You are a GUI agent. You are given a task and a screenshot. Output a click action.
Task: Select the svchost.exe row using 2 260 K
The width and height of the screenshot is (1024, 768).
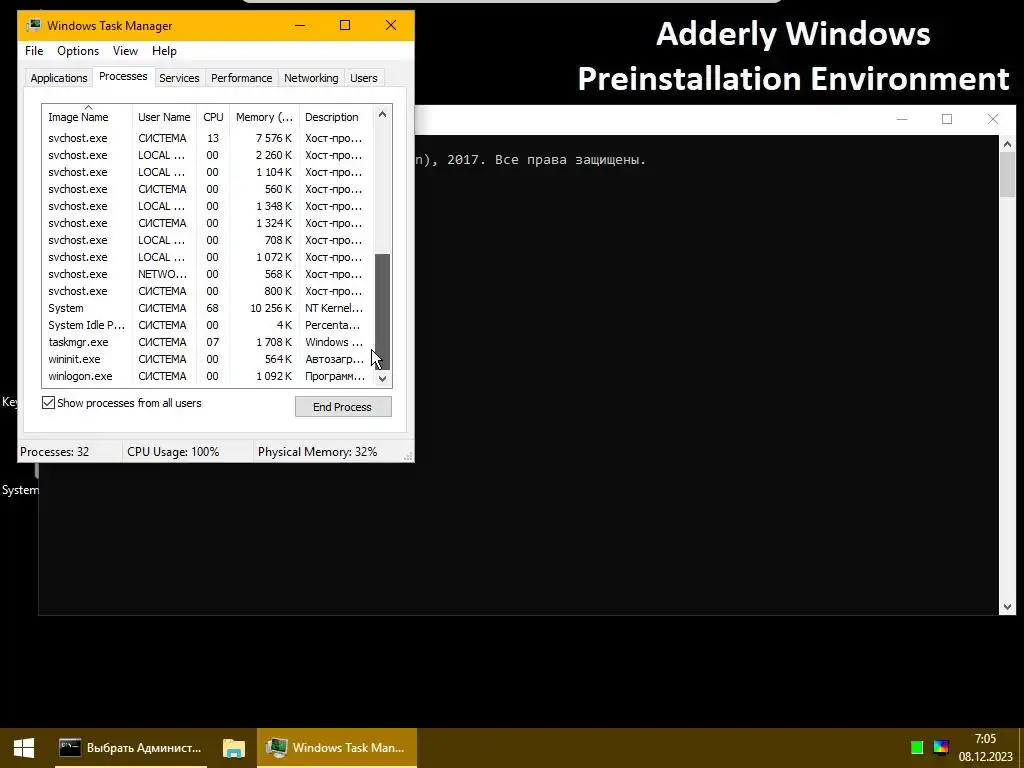208,155
